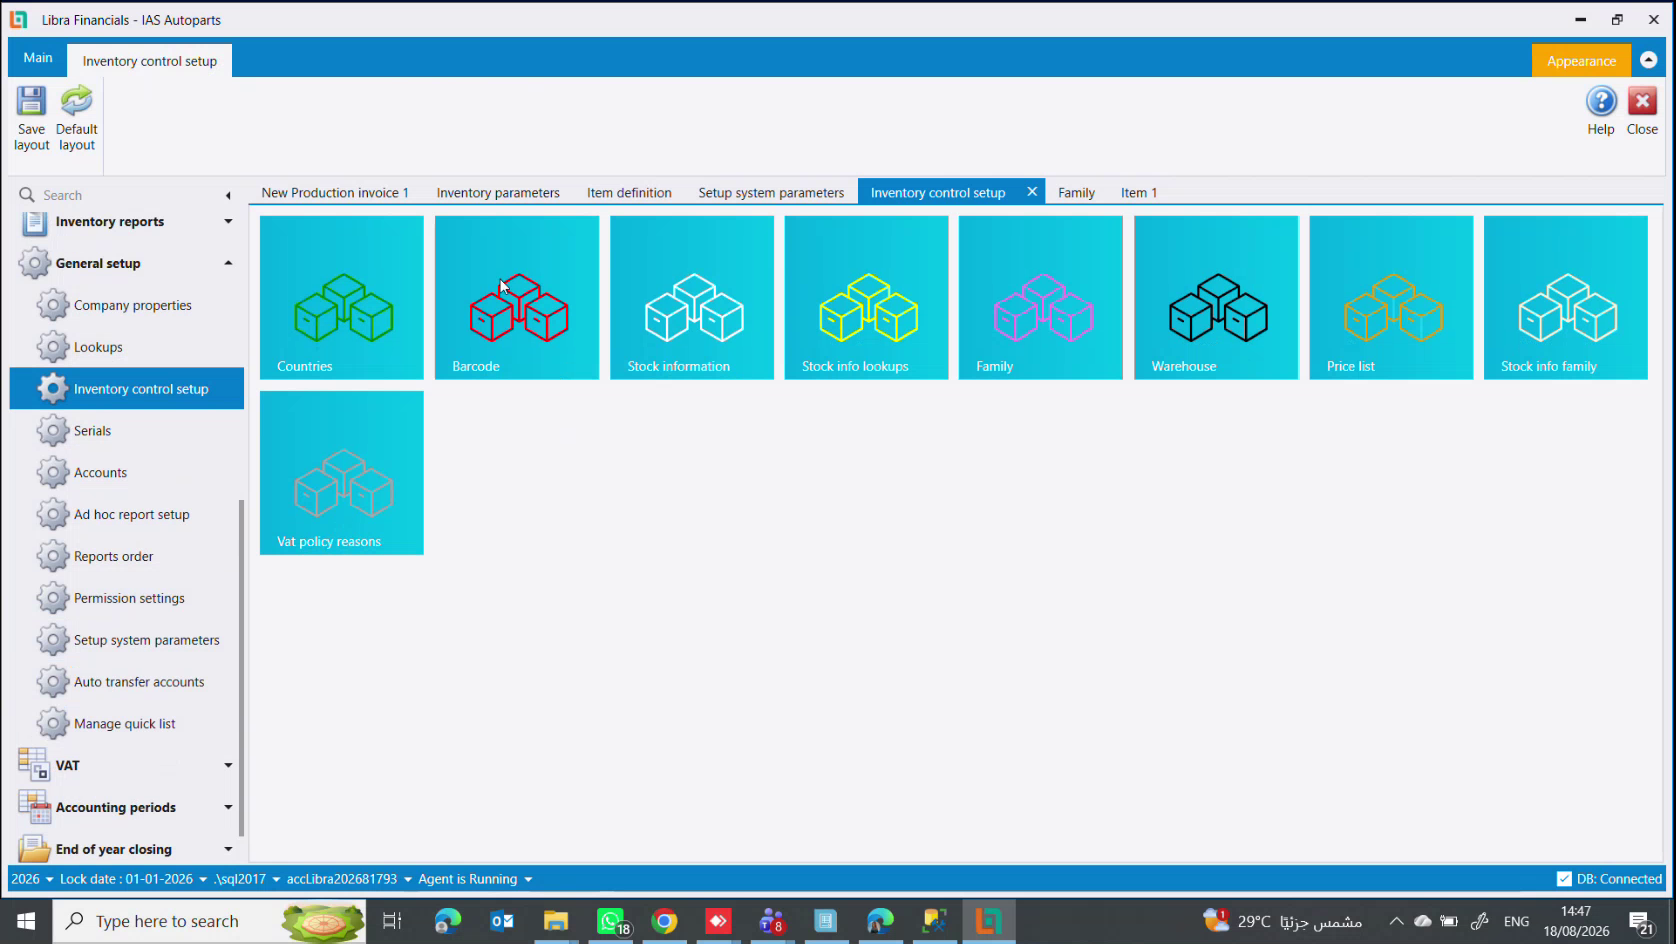The image size is (1676, 944).
Task: Select Company properties in the sidebar
Action: 127,305
